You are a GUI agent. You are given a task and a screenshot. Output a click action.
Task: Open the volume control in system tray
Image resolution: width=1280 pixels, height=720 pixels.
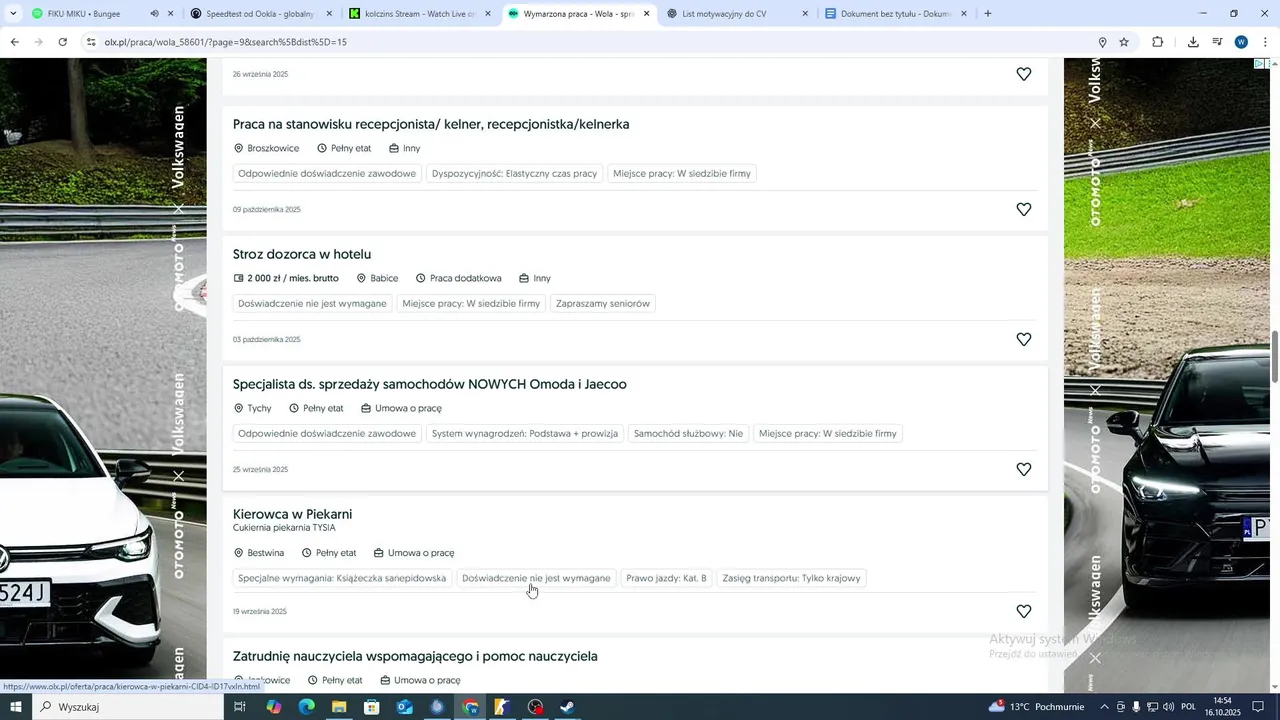click(x=1168, y=707)
